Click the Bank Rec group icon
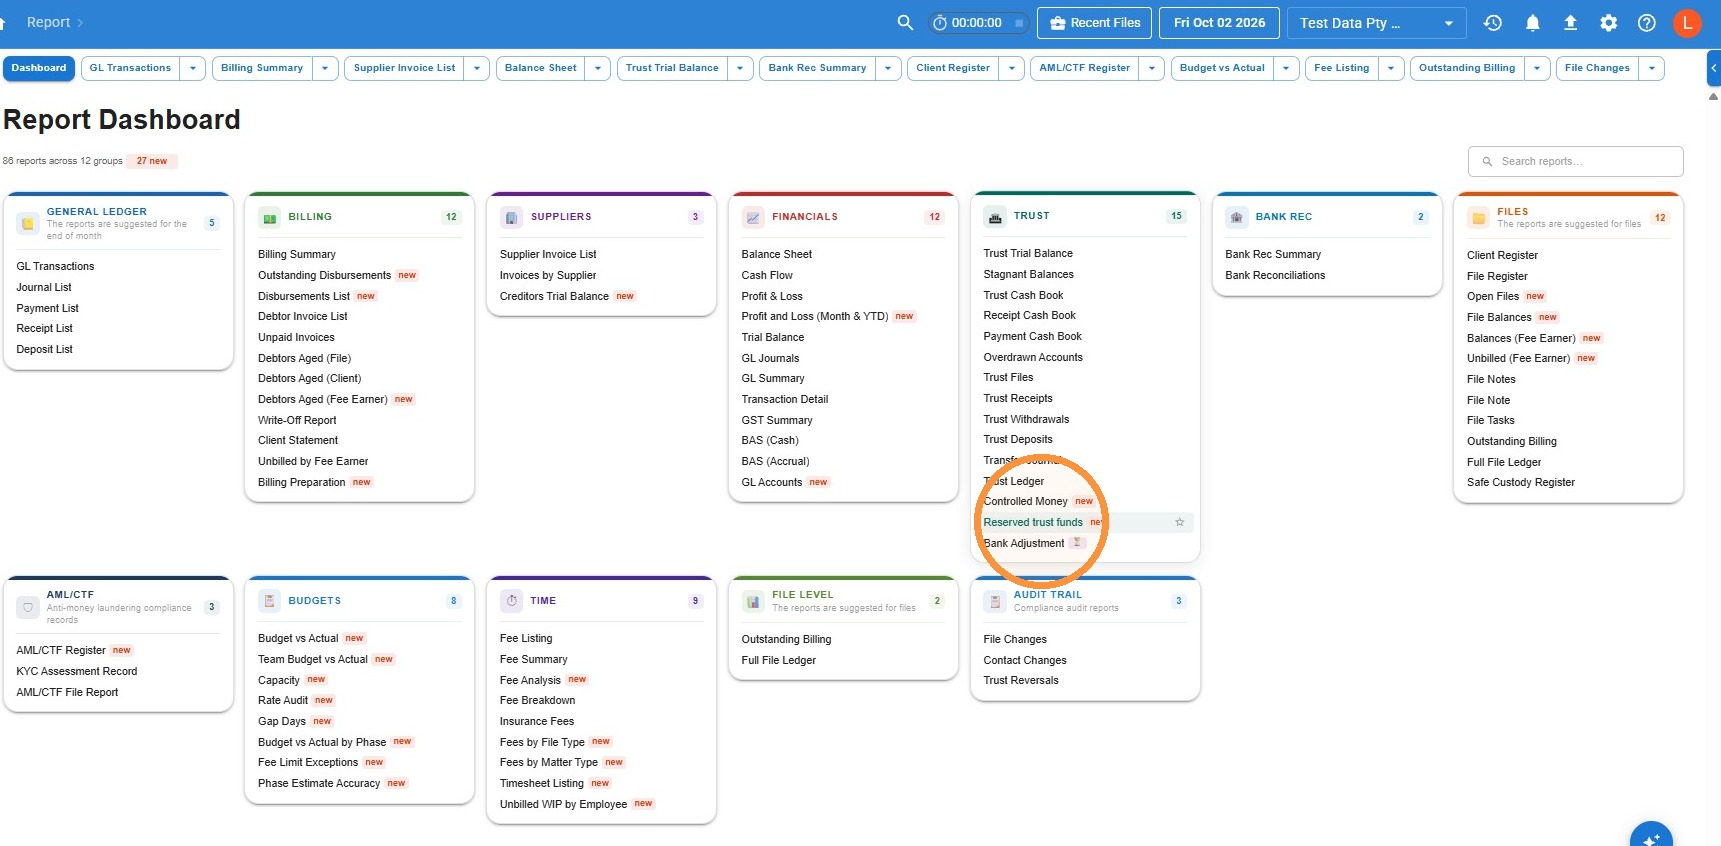The width and height of the screenshot is (1721, 846). (x=1237, y=217)
